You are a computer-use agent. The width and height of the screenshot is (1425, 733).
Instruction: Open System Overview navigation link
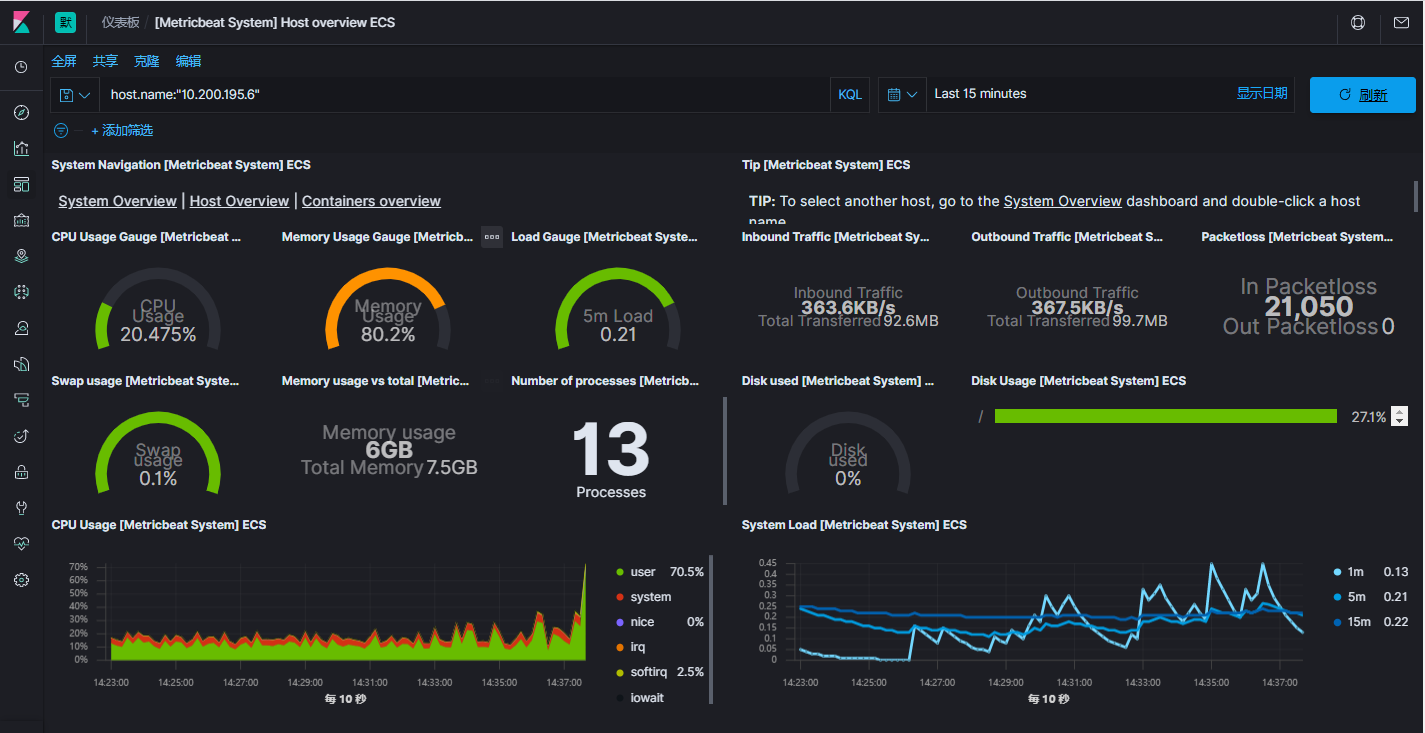click(117, 201)
